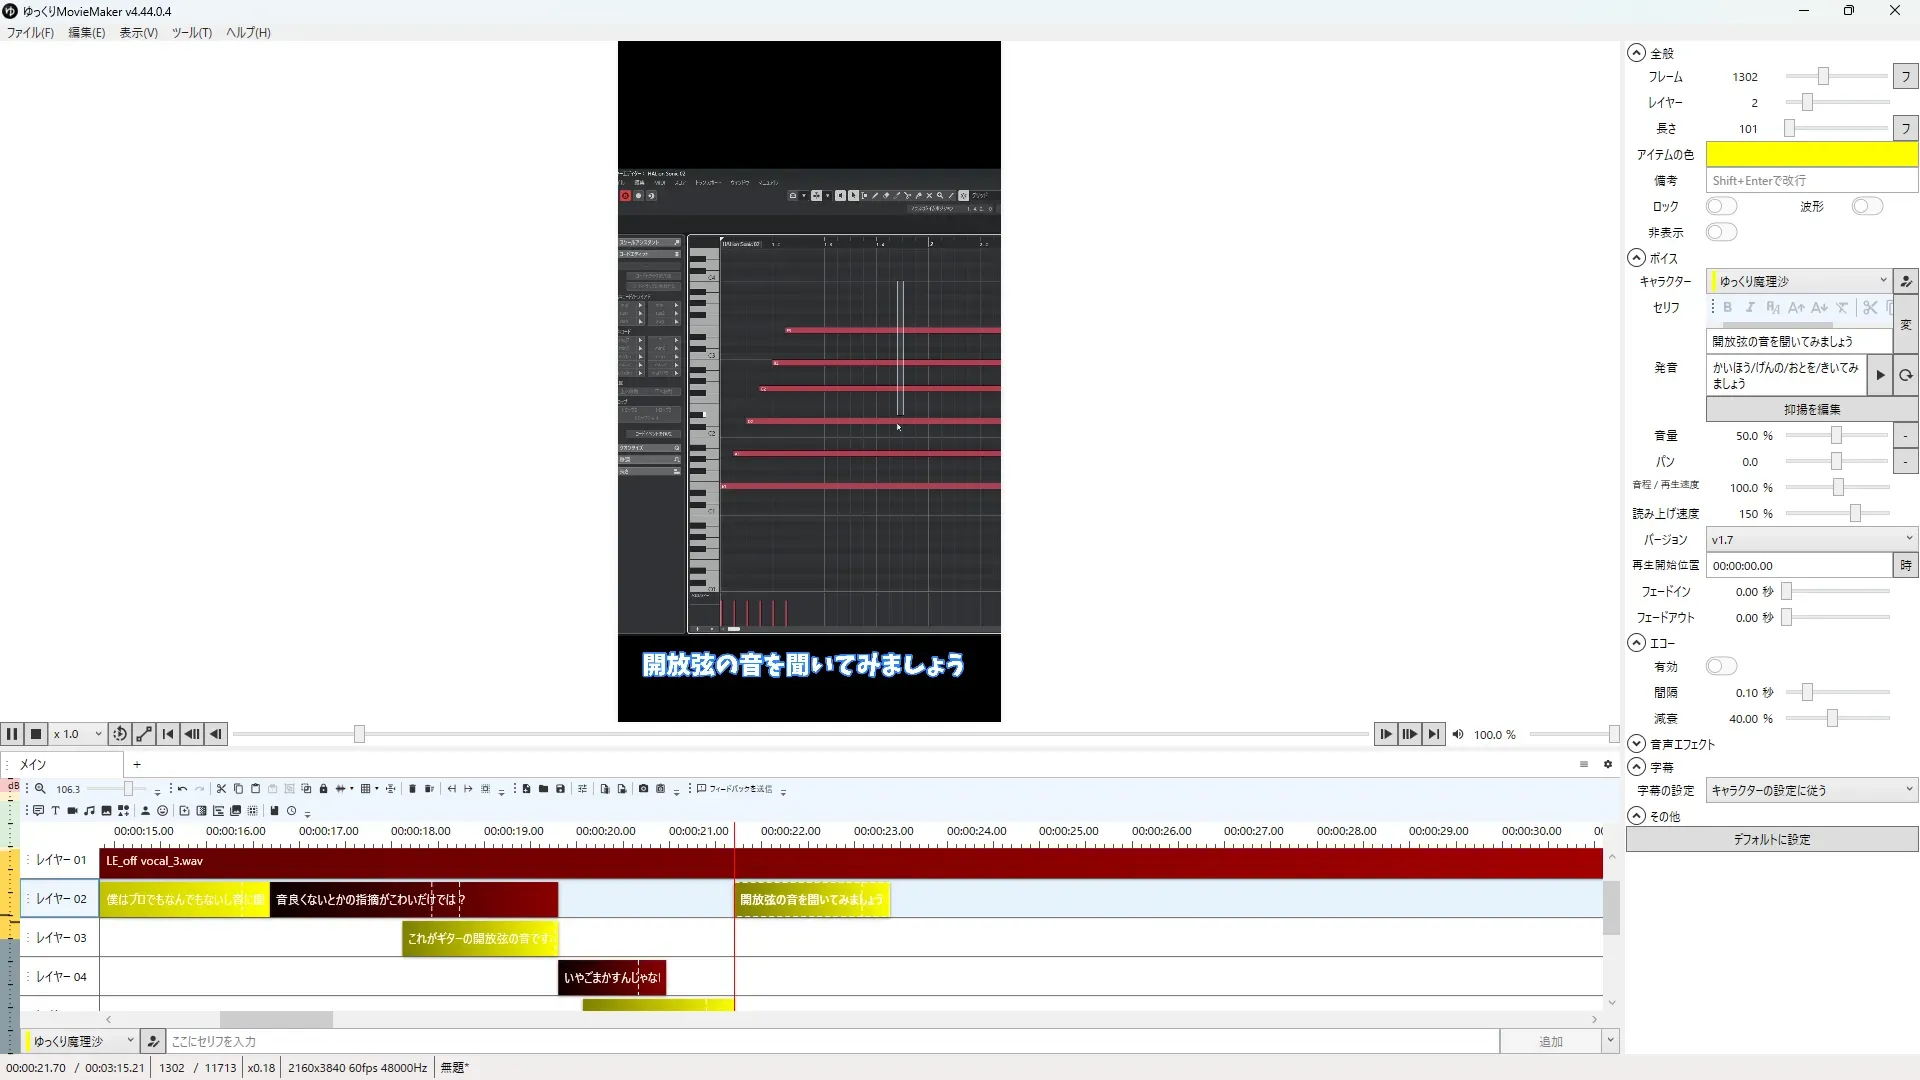Click the lock icon in timeline toolbar

(323, 789)
